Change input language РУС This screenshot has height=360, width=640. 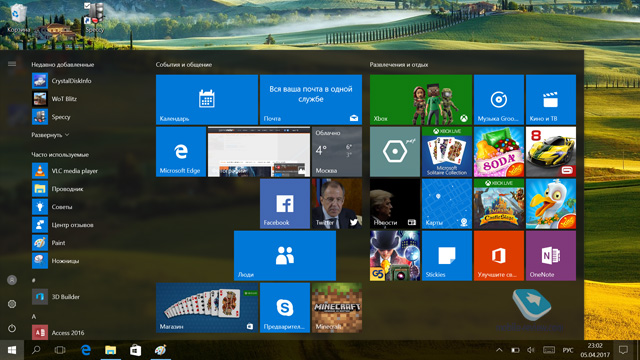click(x=568, y=350)
